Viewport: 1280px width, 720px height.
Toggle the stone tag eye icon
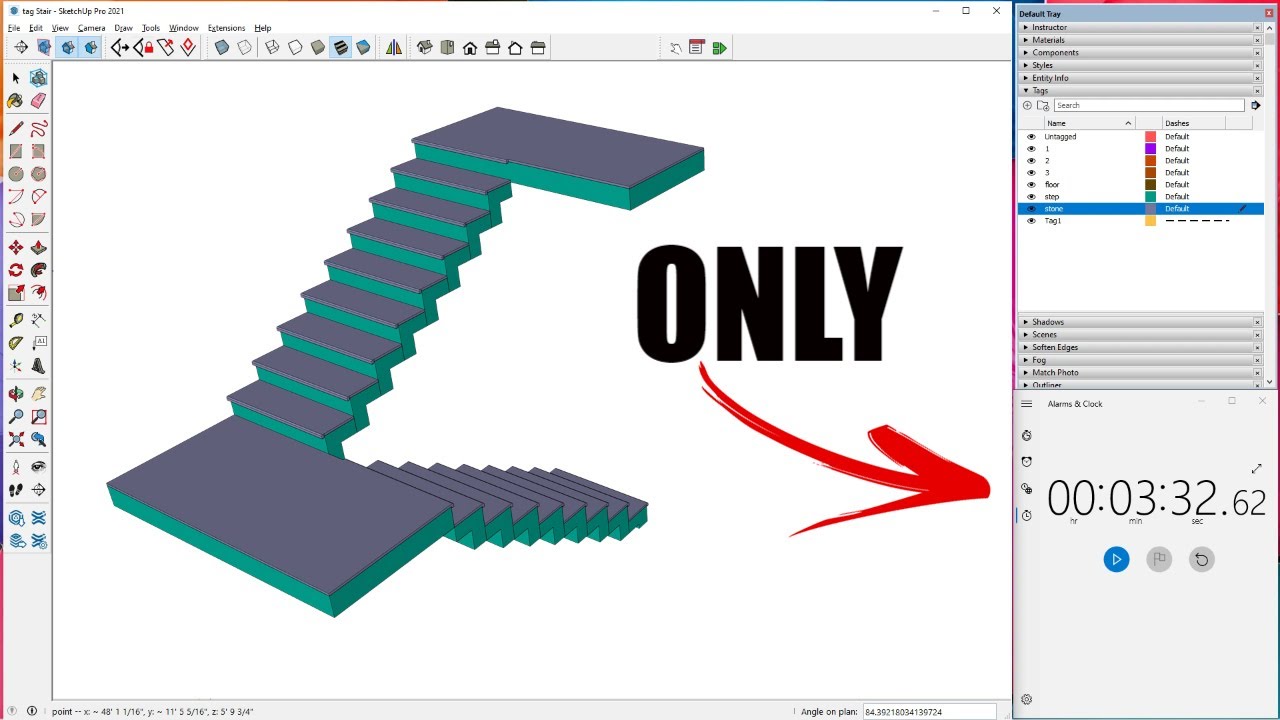[1031, 209]
